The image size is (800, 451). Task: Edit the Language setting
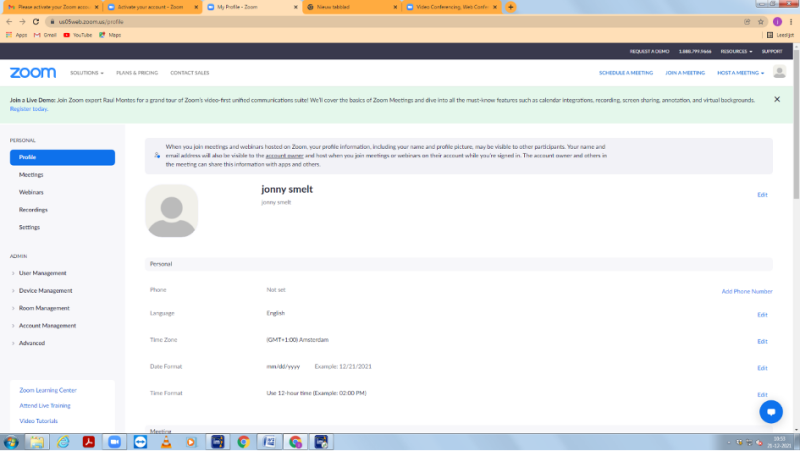762,315
